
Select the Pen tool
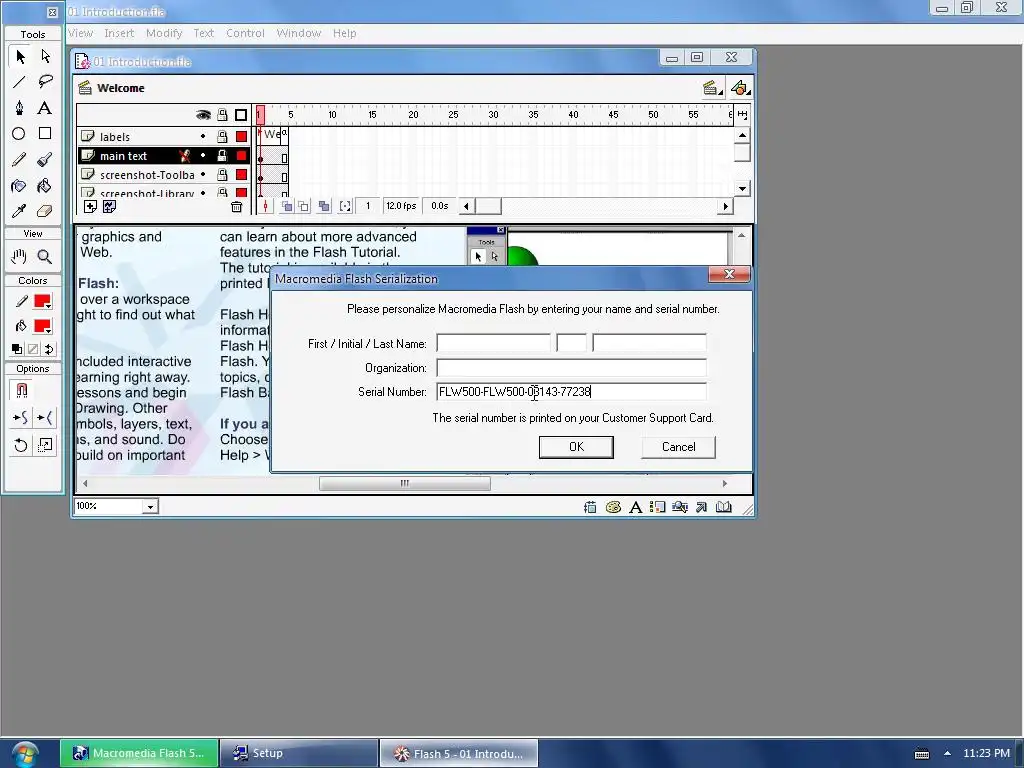tap(20, 108)
